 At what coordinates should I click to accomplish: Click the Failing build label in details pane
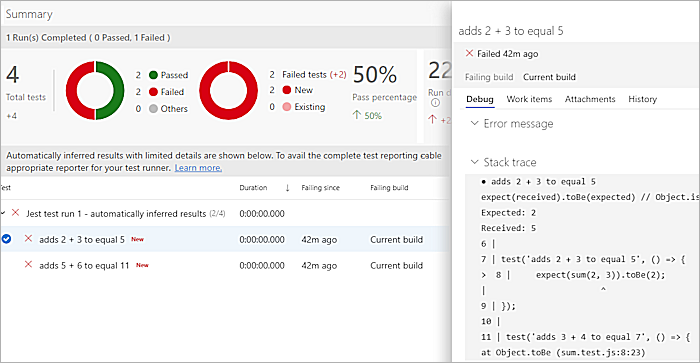pos(489,77)
